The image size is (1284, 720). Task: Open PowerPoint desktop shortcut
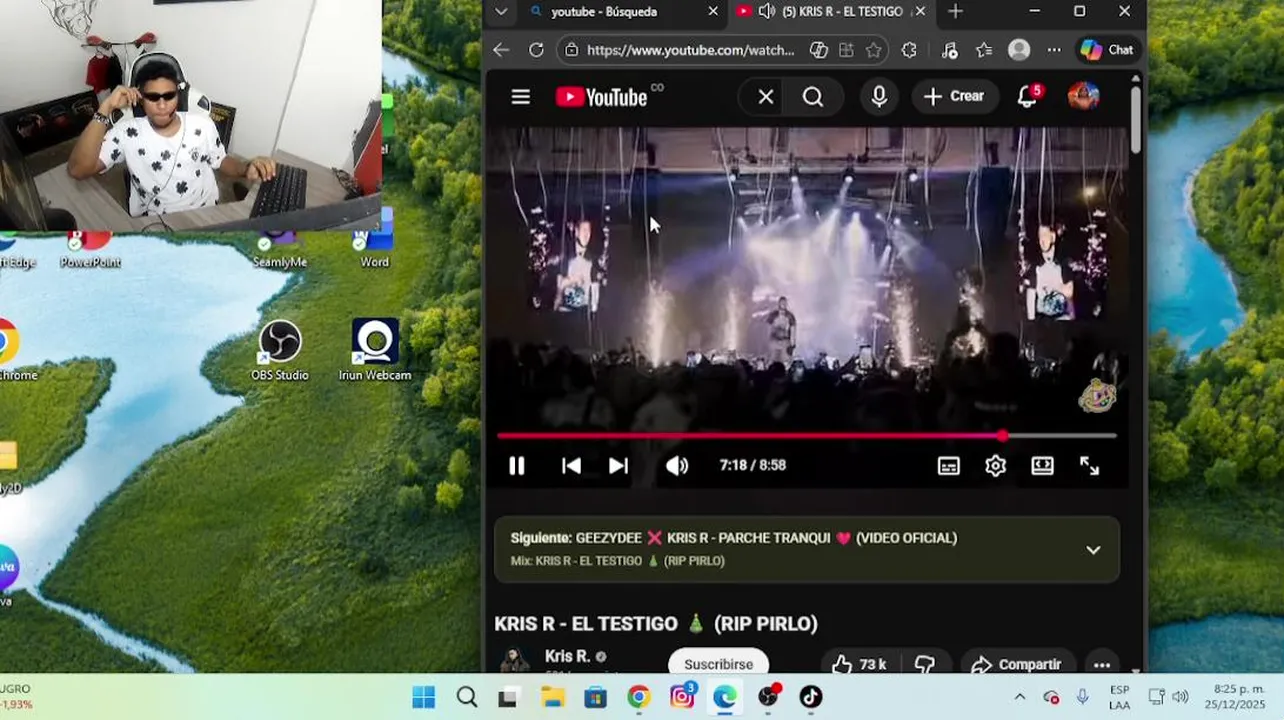[x=90, y=248]
